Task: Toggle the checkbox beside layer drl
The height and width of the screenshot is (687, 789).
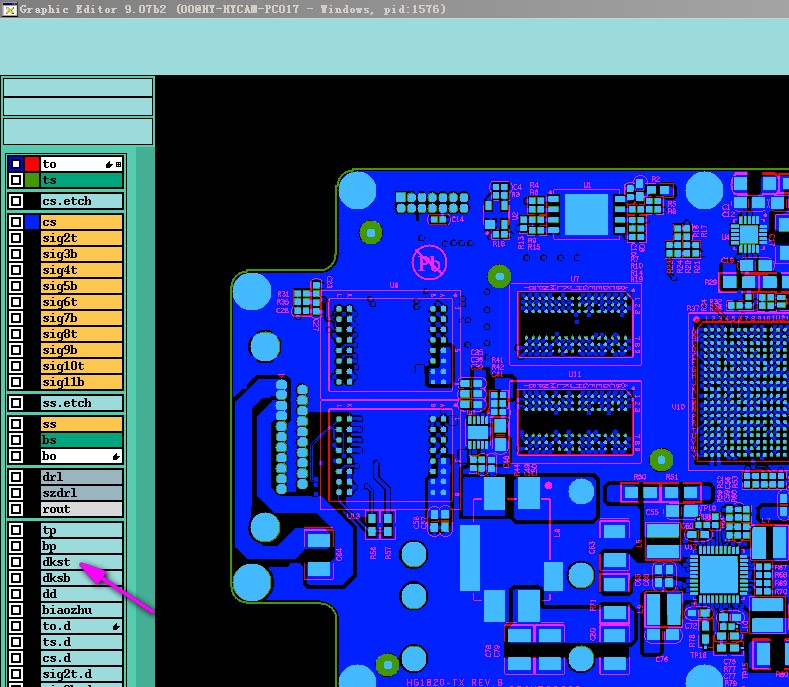Action: pyautogui.click(x=16, y=477)
